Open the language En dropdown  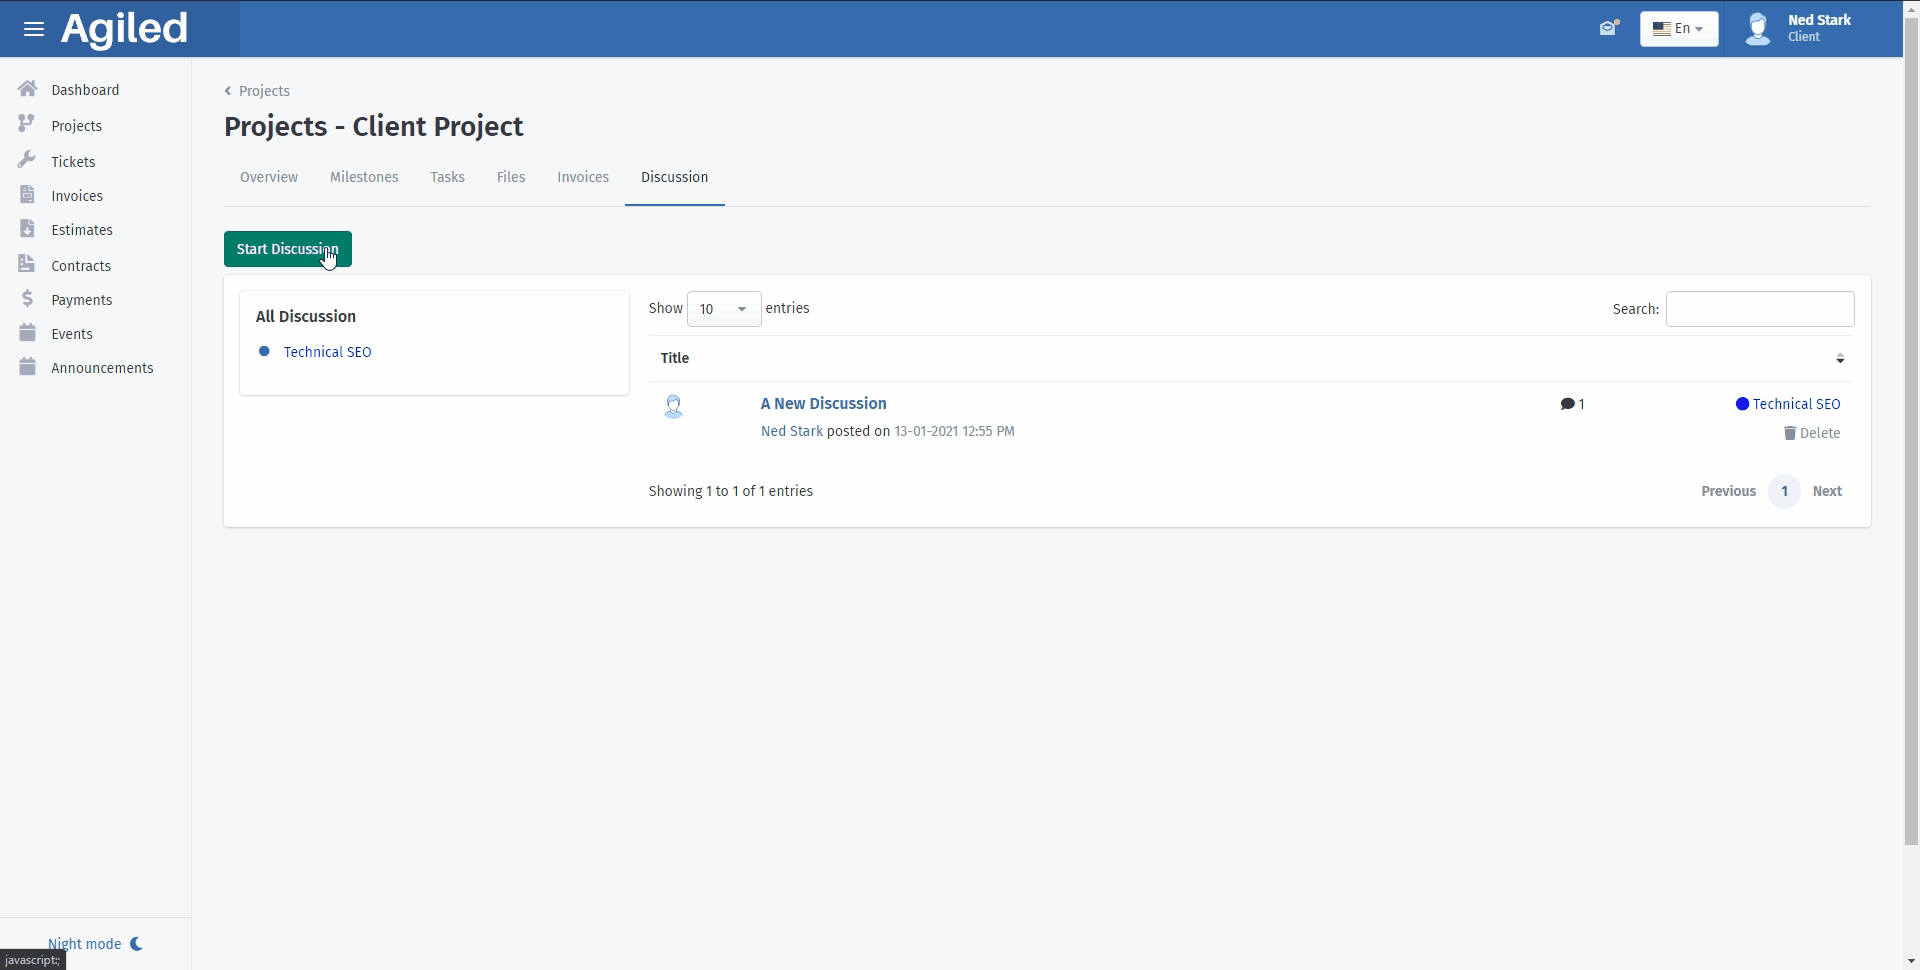tap(1678, 29)
